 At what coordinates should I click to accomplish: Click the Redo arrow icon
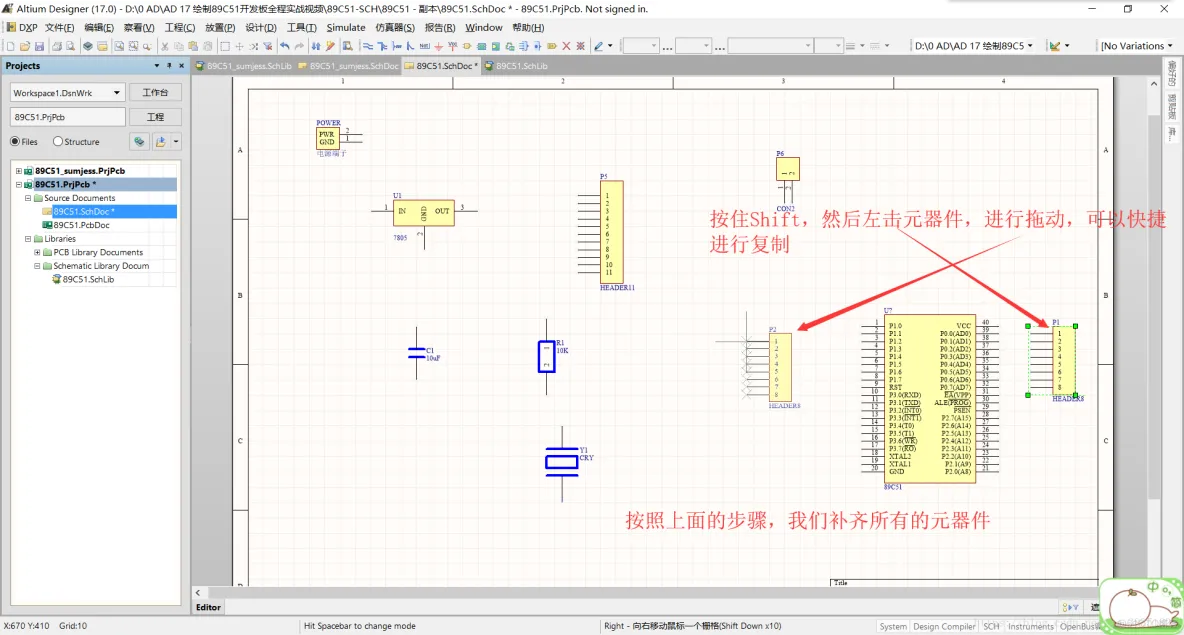pyautogui.click(x=299, y=46)
